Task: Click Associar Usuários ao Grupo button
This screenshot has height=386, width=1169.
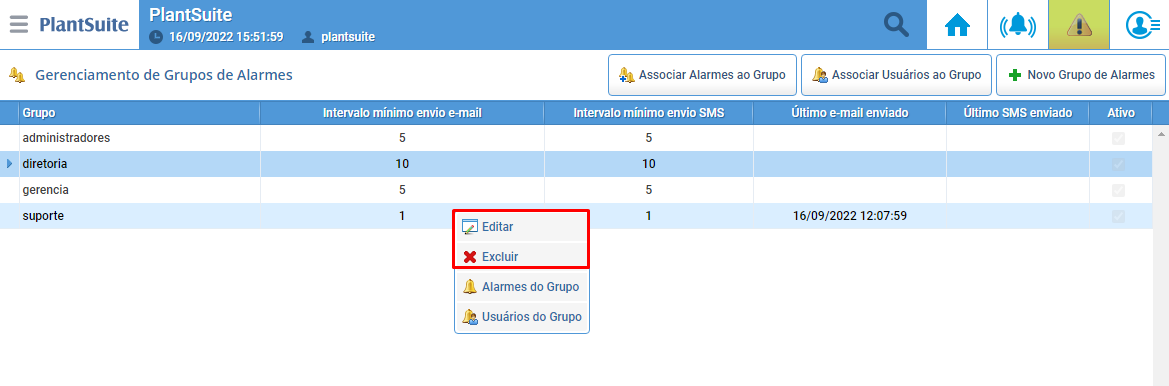Action: tap(896, 75)
